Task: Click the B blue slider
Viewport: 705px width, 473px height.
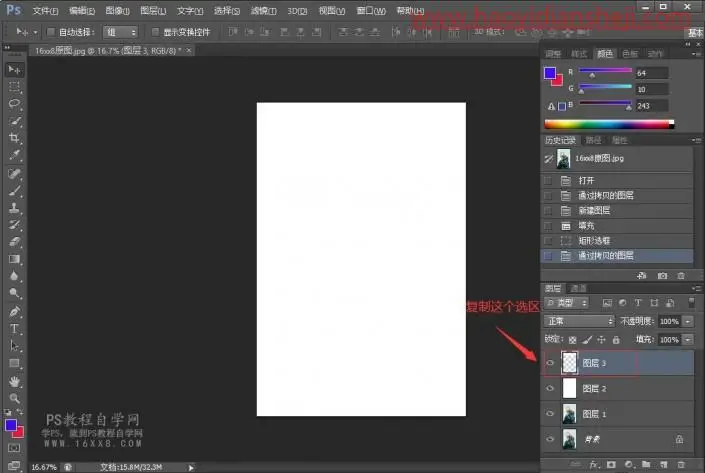Action: click(x=605, y=103)
